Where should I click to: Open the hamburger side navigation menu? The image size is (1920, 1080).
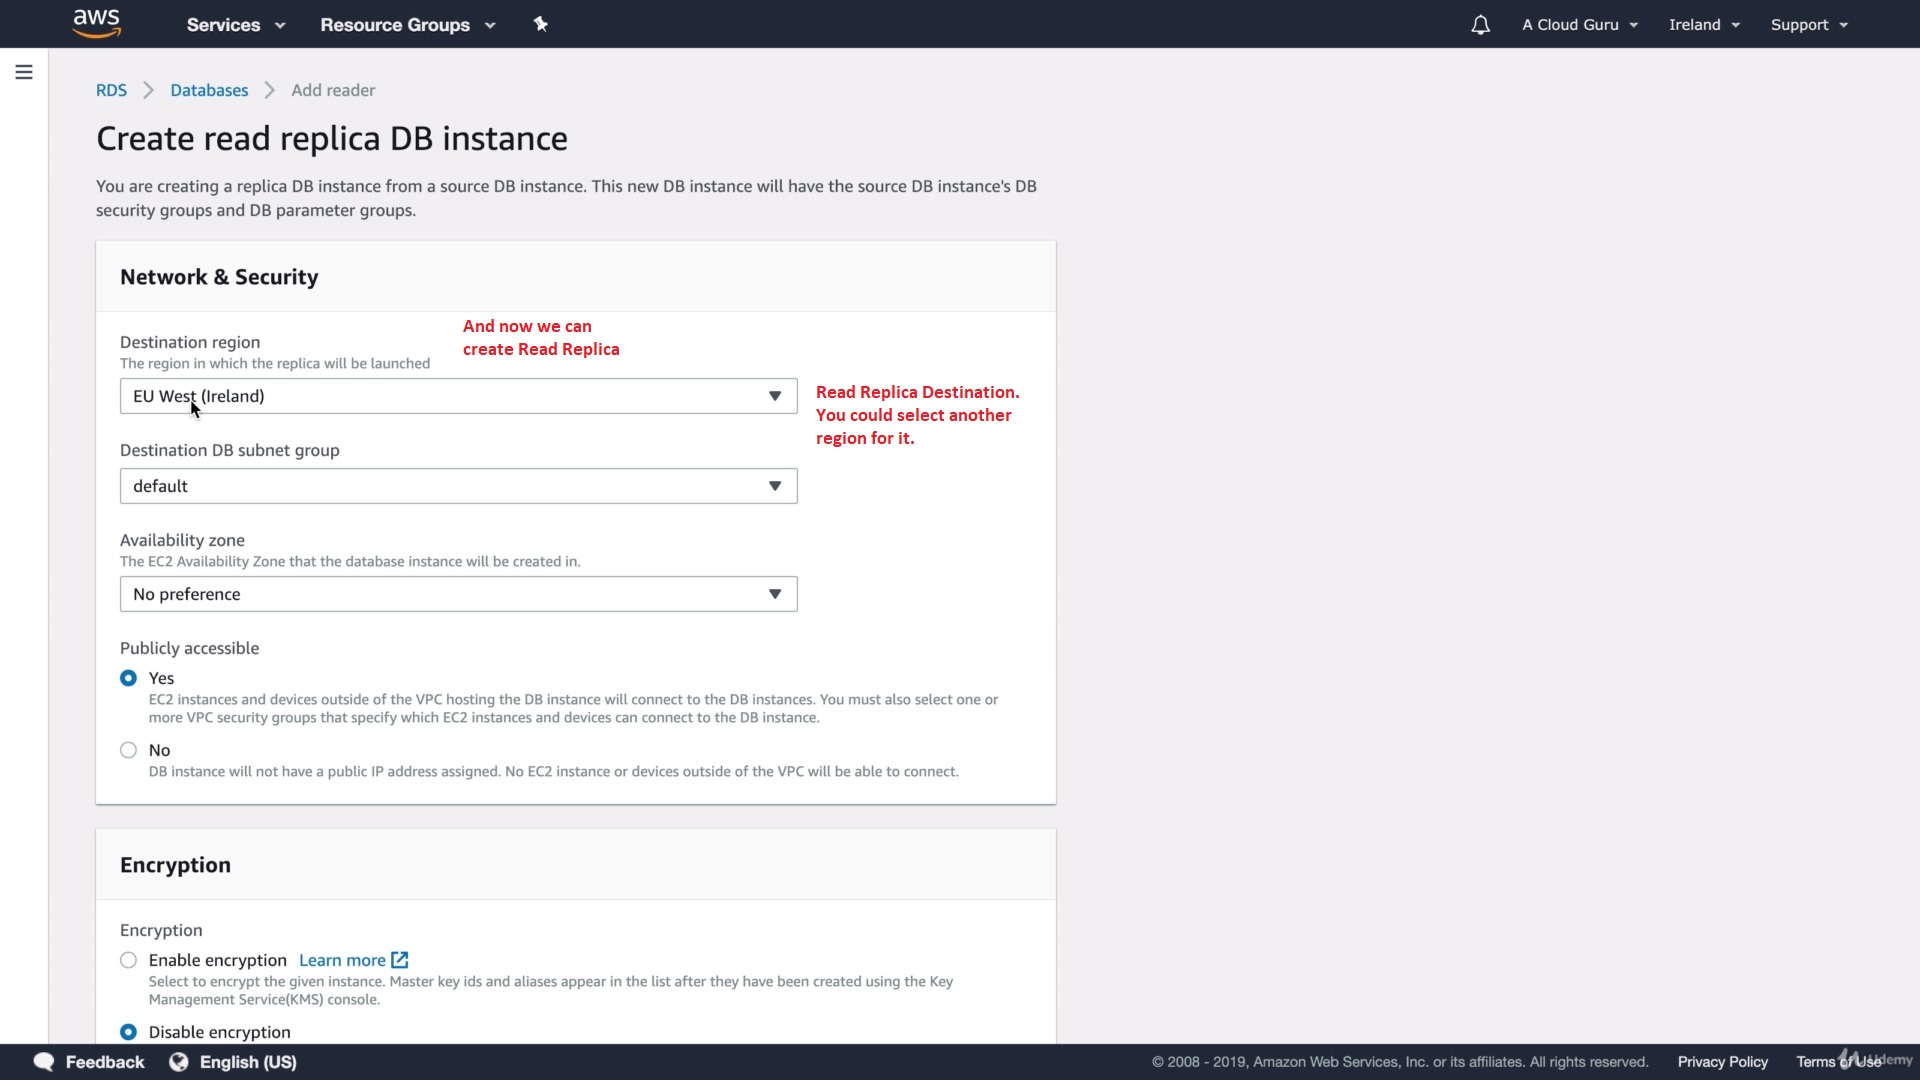point(24,72)
